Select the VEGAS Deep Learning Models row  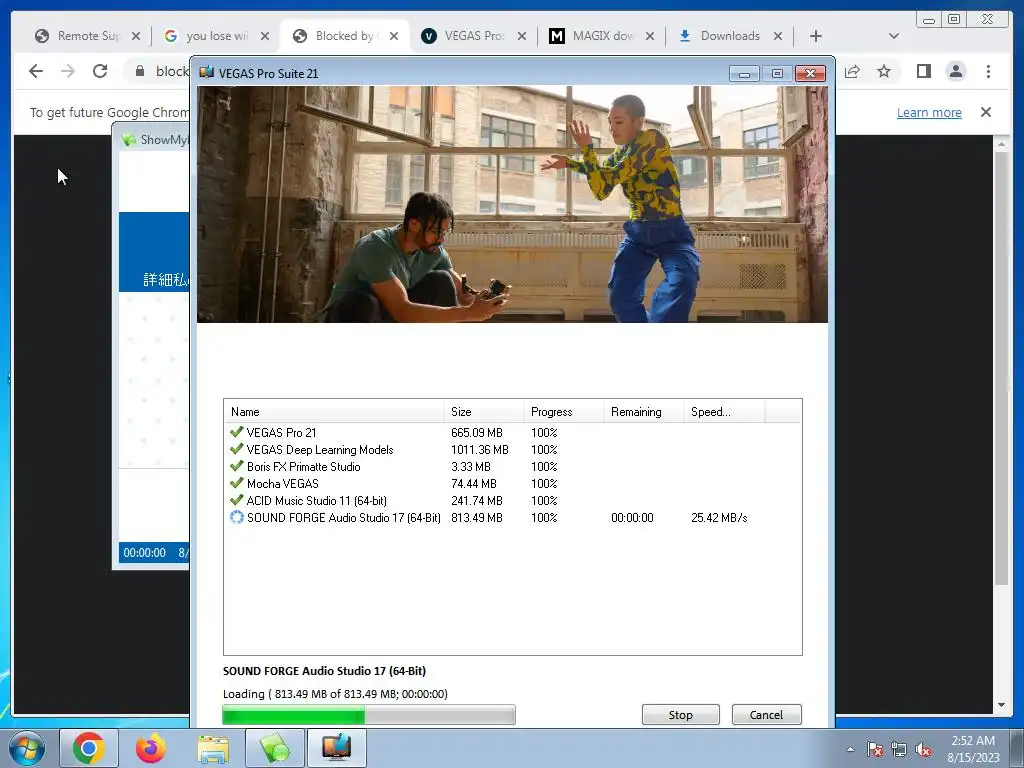(512, 449)
